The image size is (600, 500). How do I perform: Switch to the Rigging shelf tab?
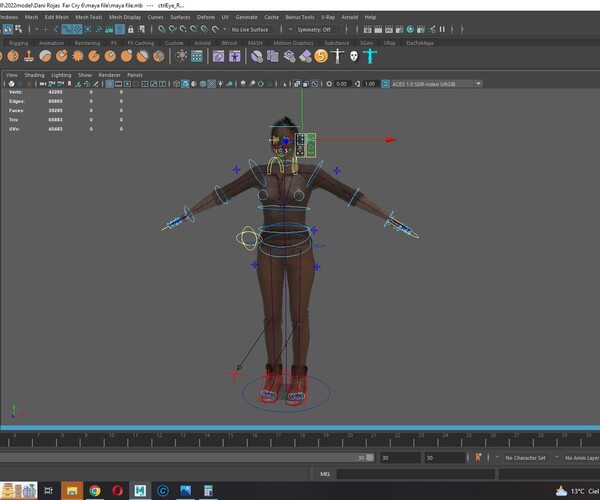point(18,43)
